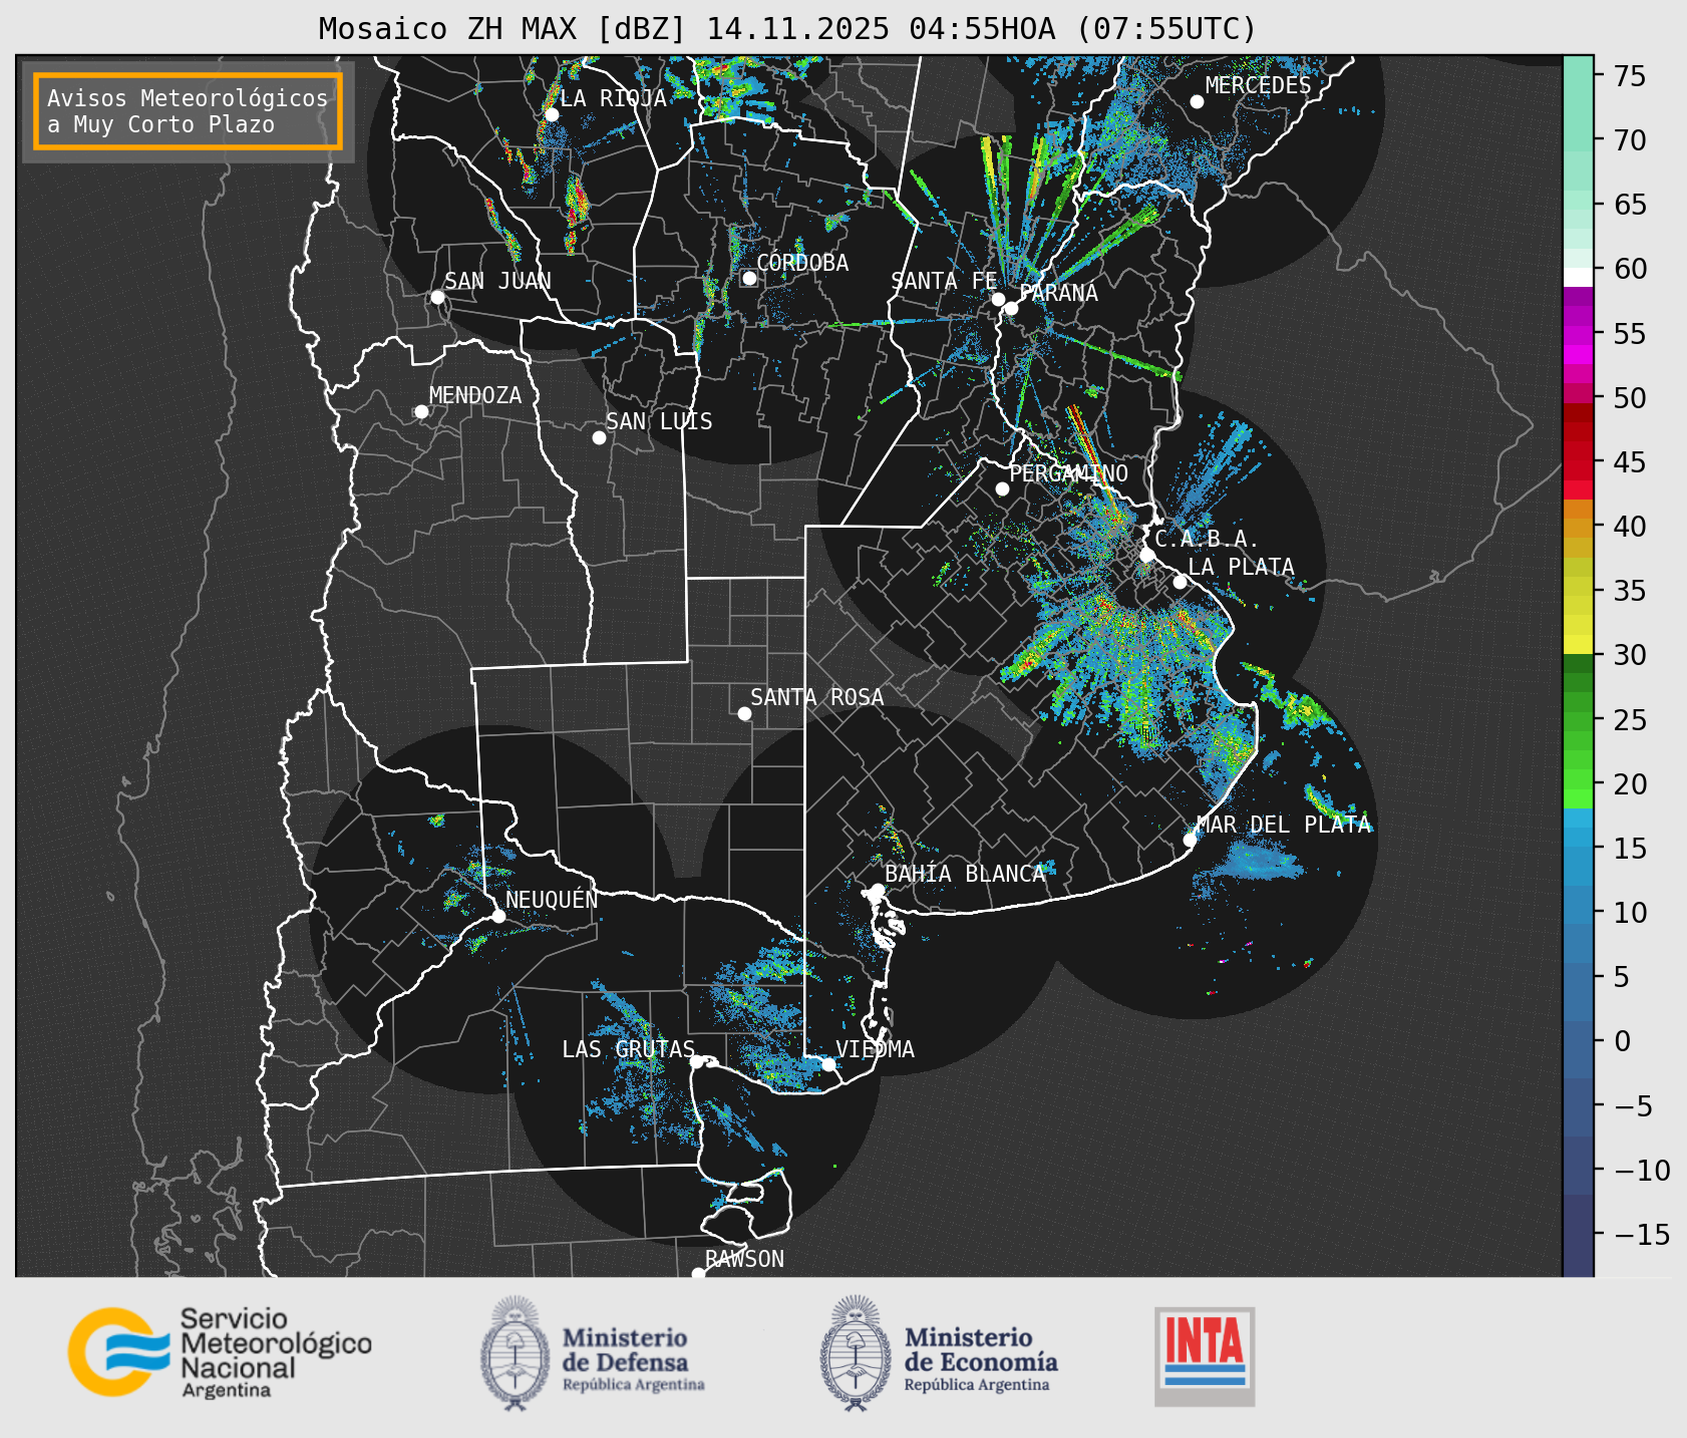The width and height of the screenshot is (1687, 1438).
Task: Open Avisos Meteorológicos a Muy Corto Plazo box
Action: pyautogui.click(x=188, y=111)
